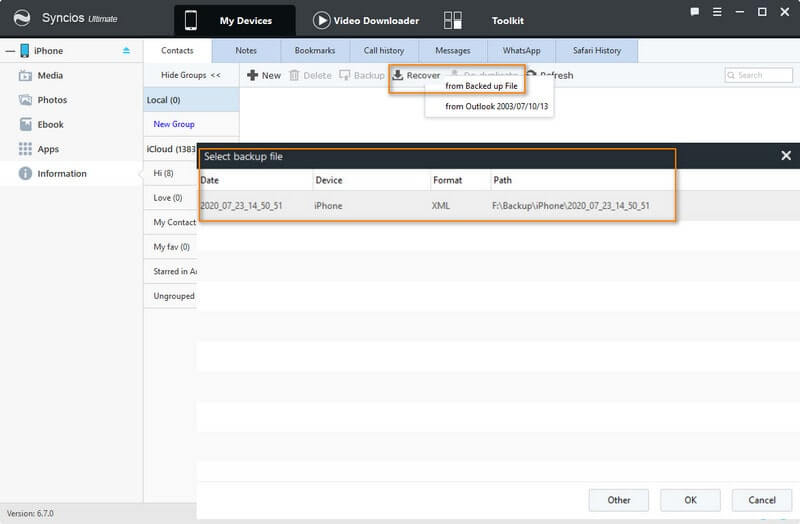Click the Toolkit grid icon

point(453,20)
